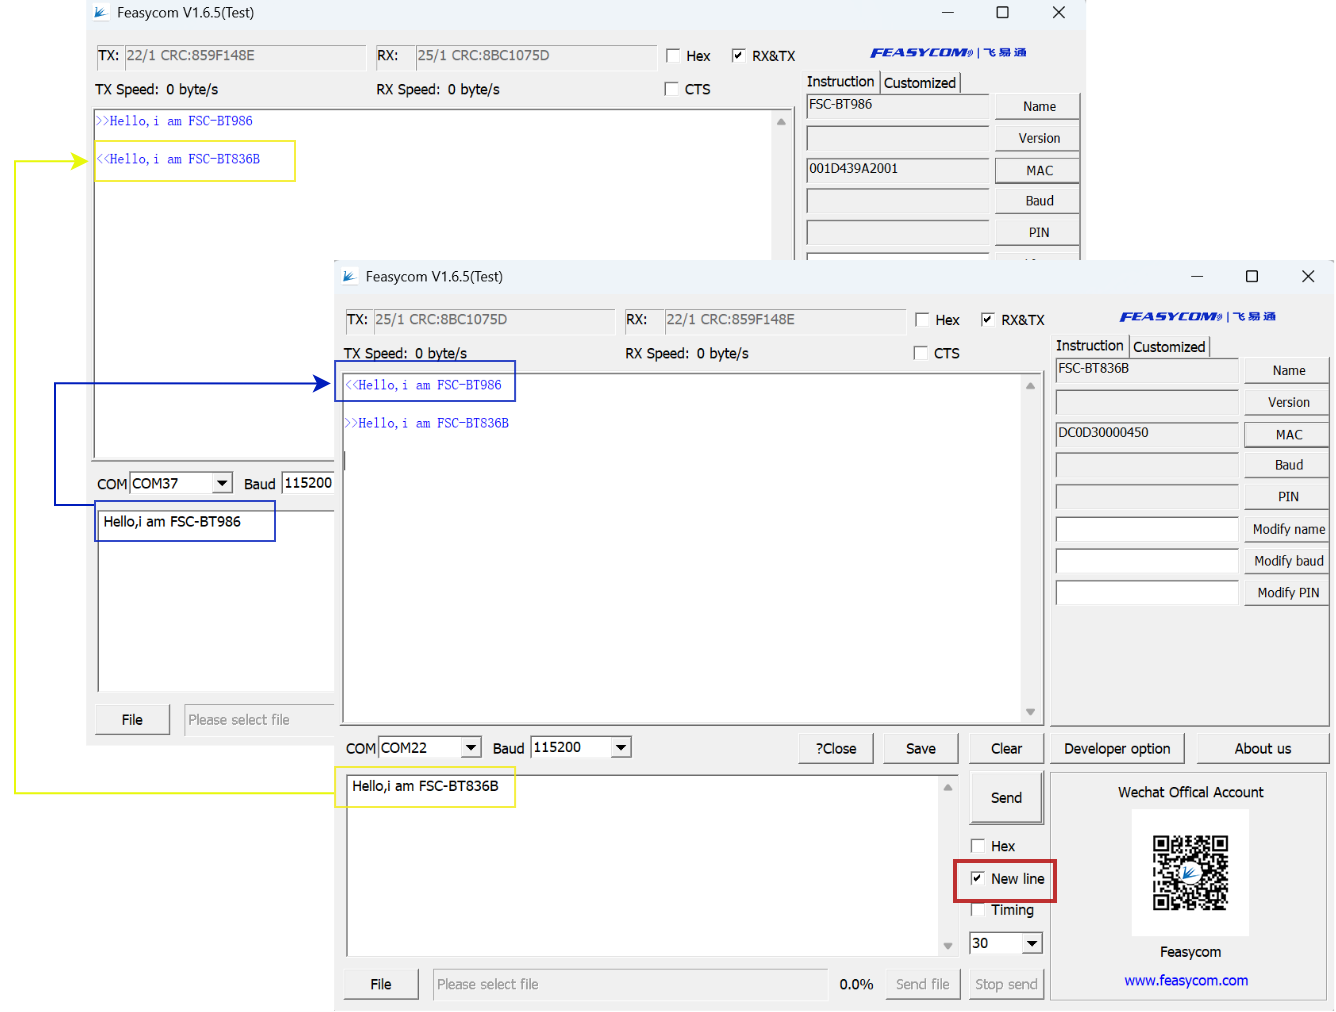This screenshot has width=1336, height=1012.
Task: Click the Modify baud button
Action: point(1286,560)
